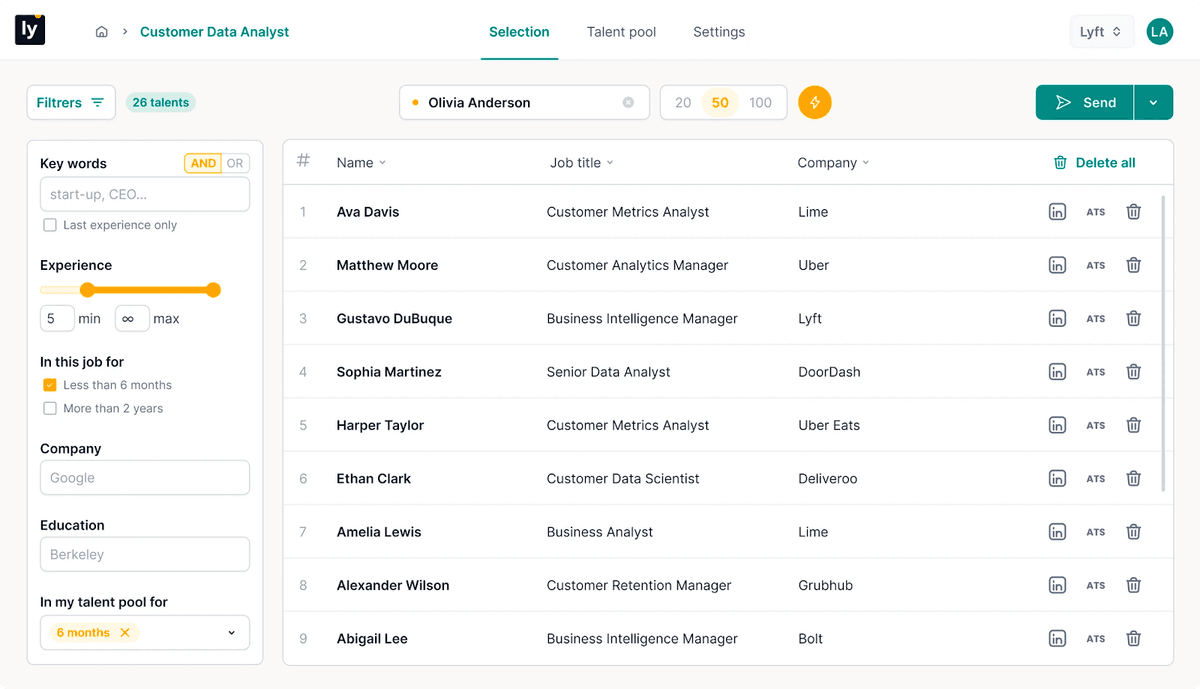Image resolution: width=1200 pixels, height=689 pixels.
Task: Open the talent pool duration dropdown
Action: tap(232, 632)
